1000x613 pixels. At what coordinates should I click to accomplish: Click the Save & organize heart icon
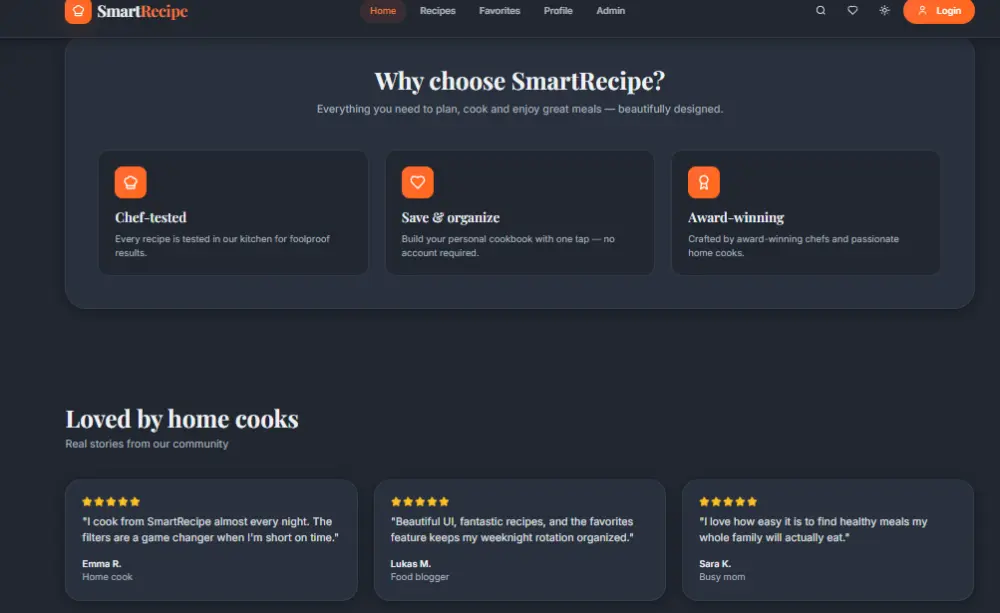point(418,182)
